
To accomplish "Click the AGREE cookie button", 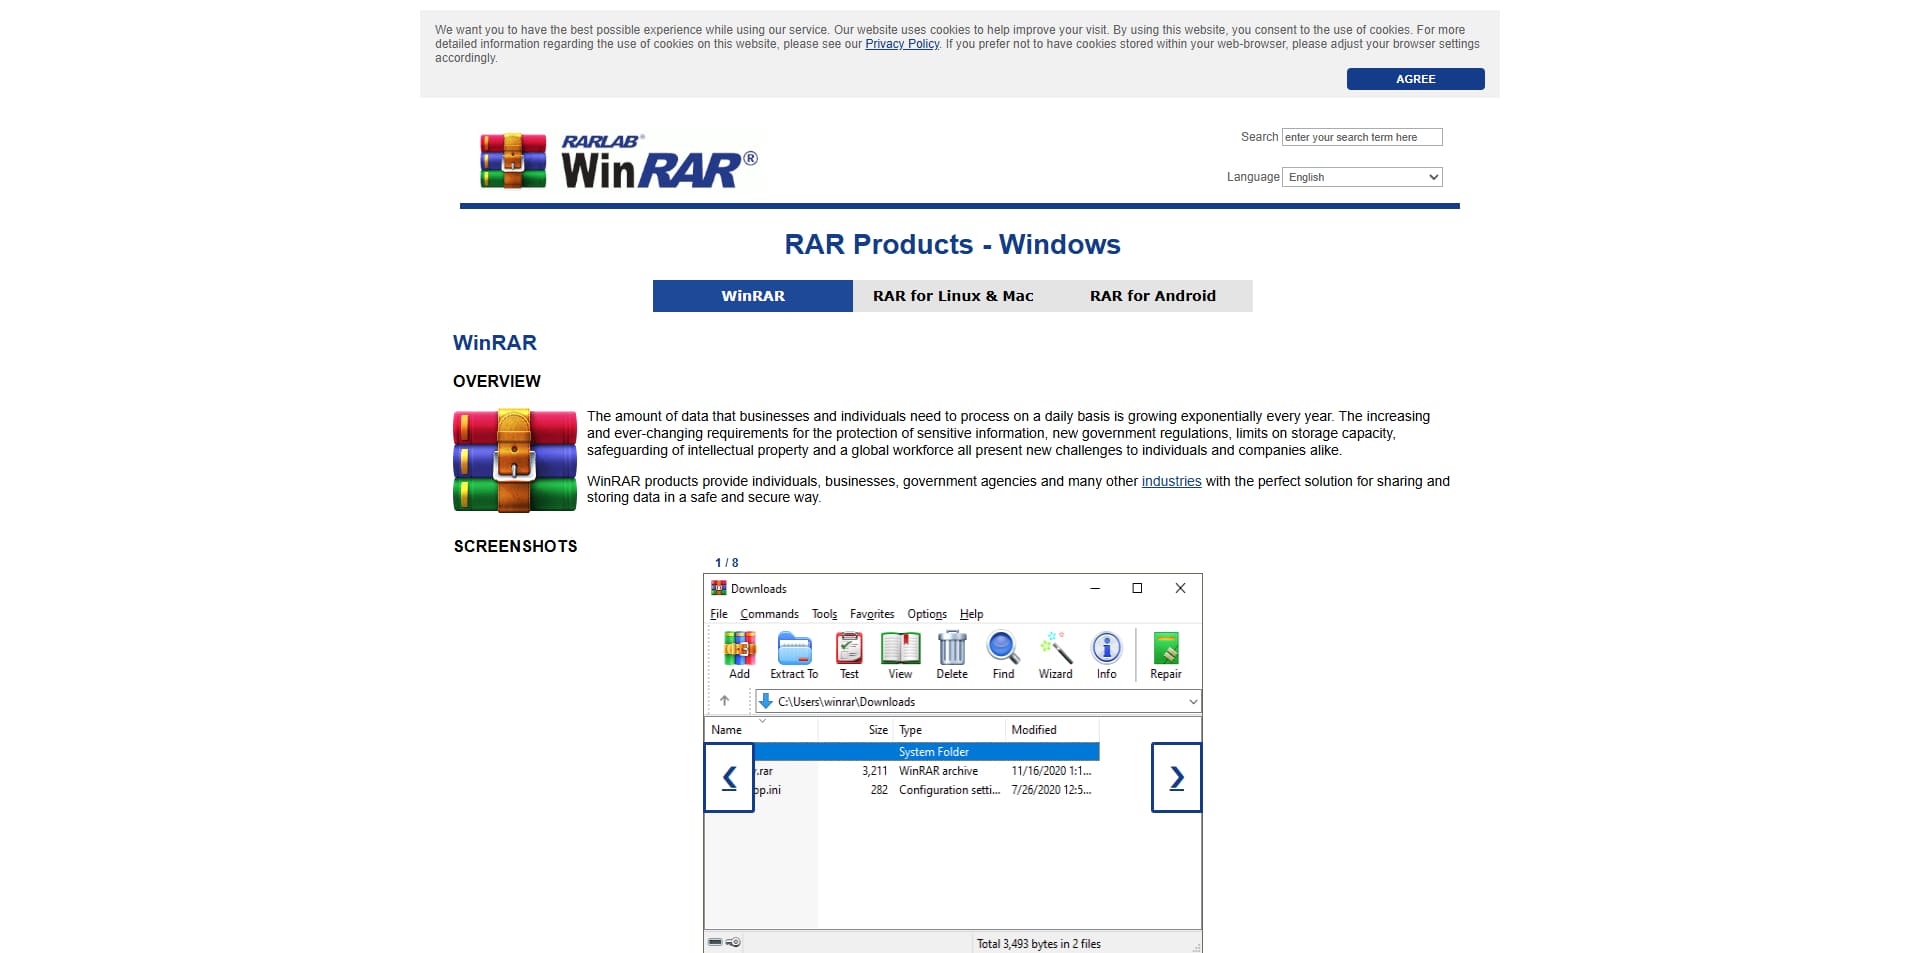I will click(1415, 79).
